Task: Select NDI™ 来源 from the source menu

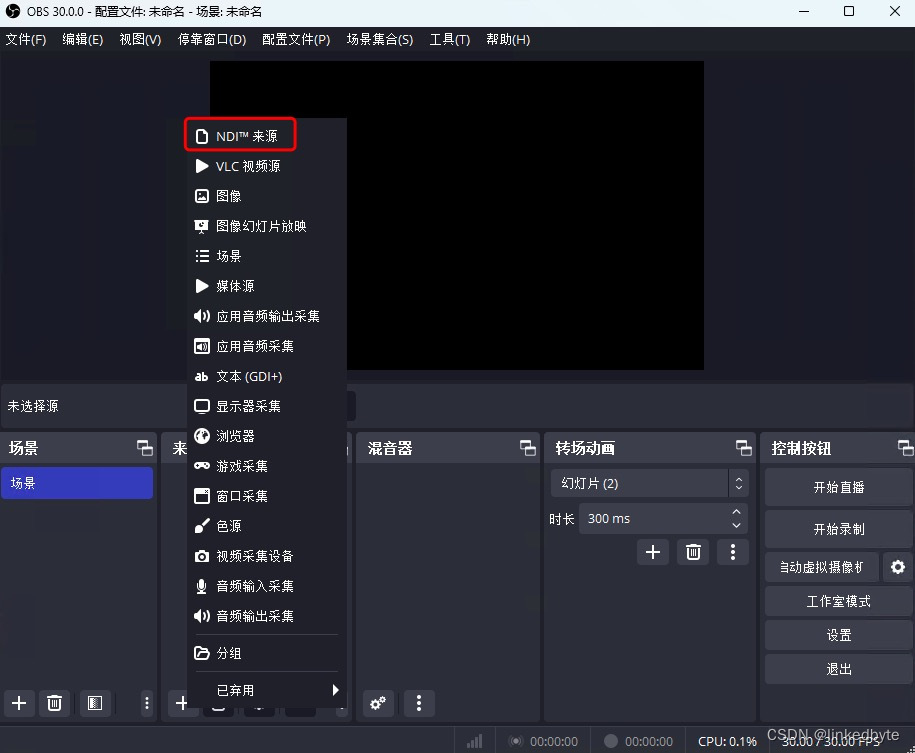Action: click(x=267, y=136)
